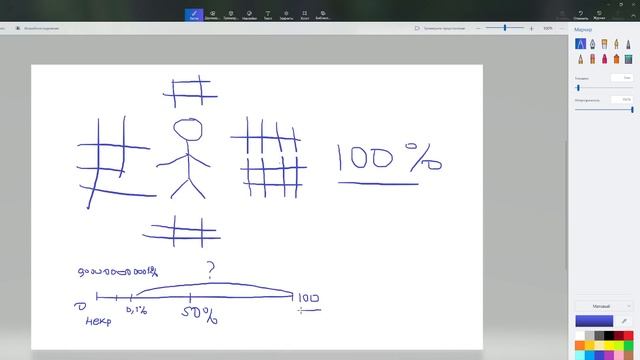Open the 3D shapes tab

tap(231, 15)
